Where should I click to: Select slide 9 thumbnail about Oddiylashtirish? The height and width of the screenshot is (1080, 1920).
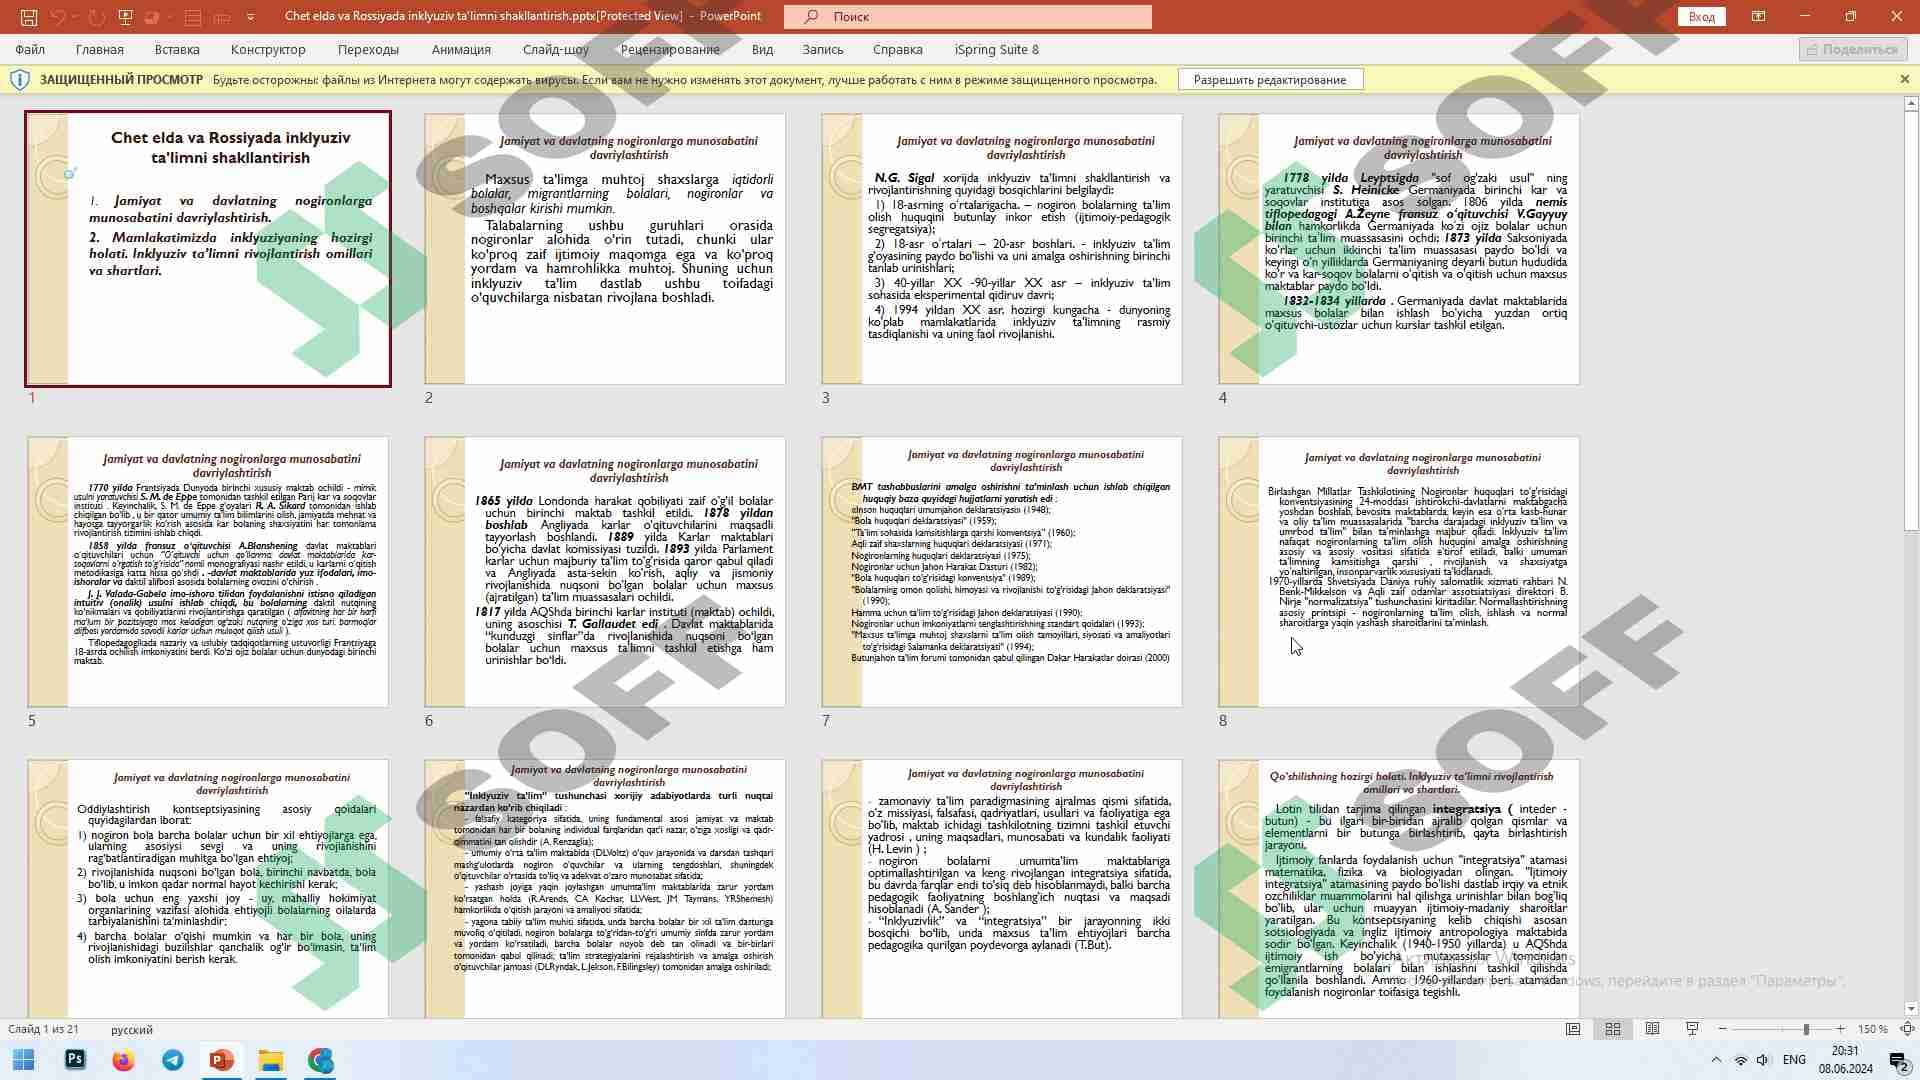click(x=208, y=889)
